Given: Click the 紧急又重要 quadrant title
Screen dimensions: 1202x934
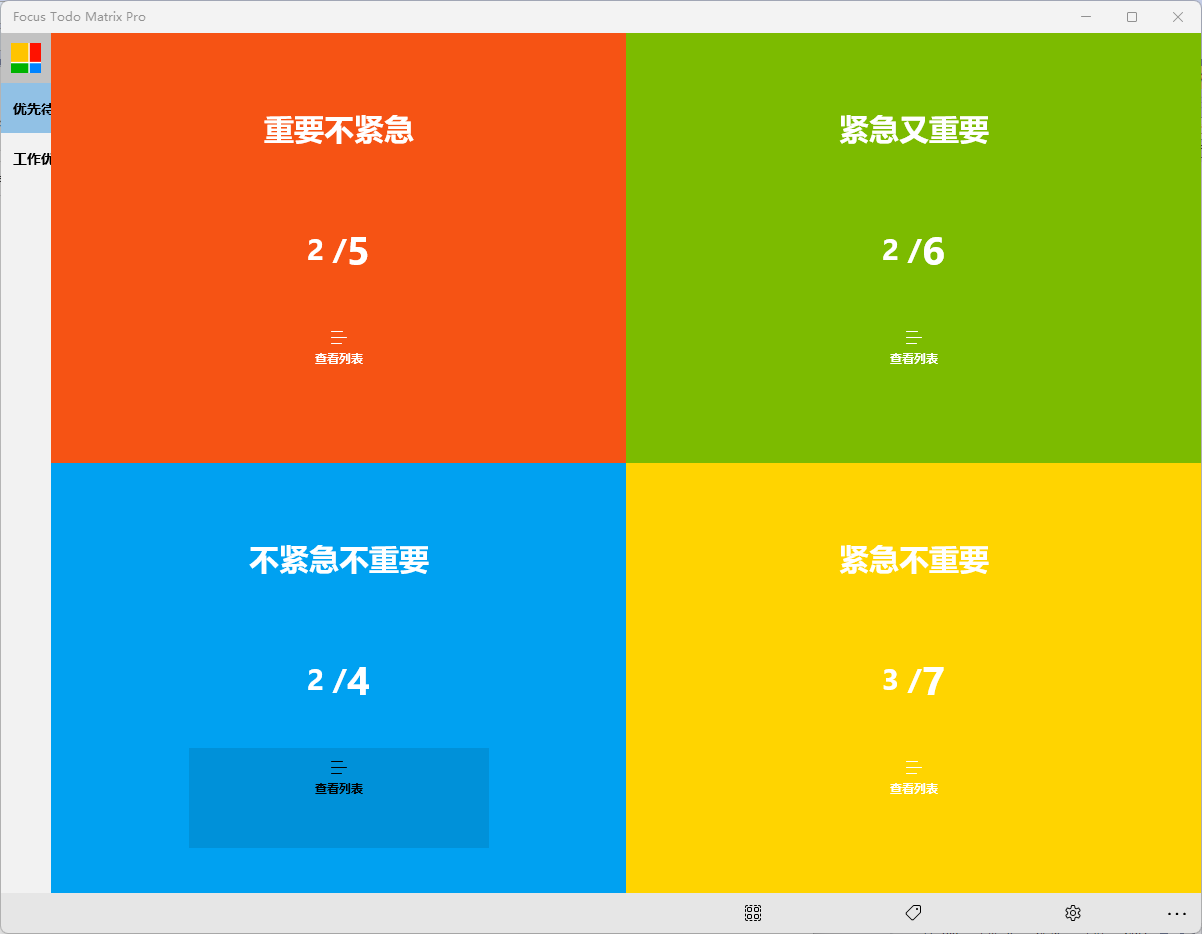Looking at the screenshot, I should pos(912,129).
